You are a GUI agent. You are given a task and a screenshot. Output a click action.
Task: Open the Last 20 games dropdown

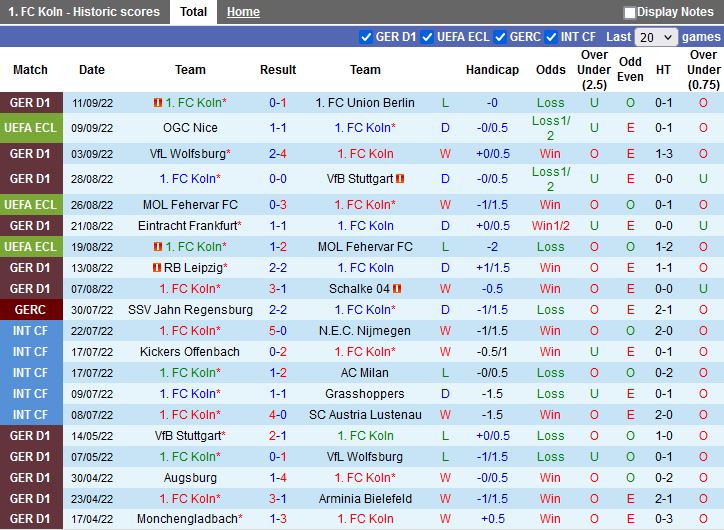tap(656, 37)
